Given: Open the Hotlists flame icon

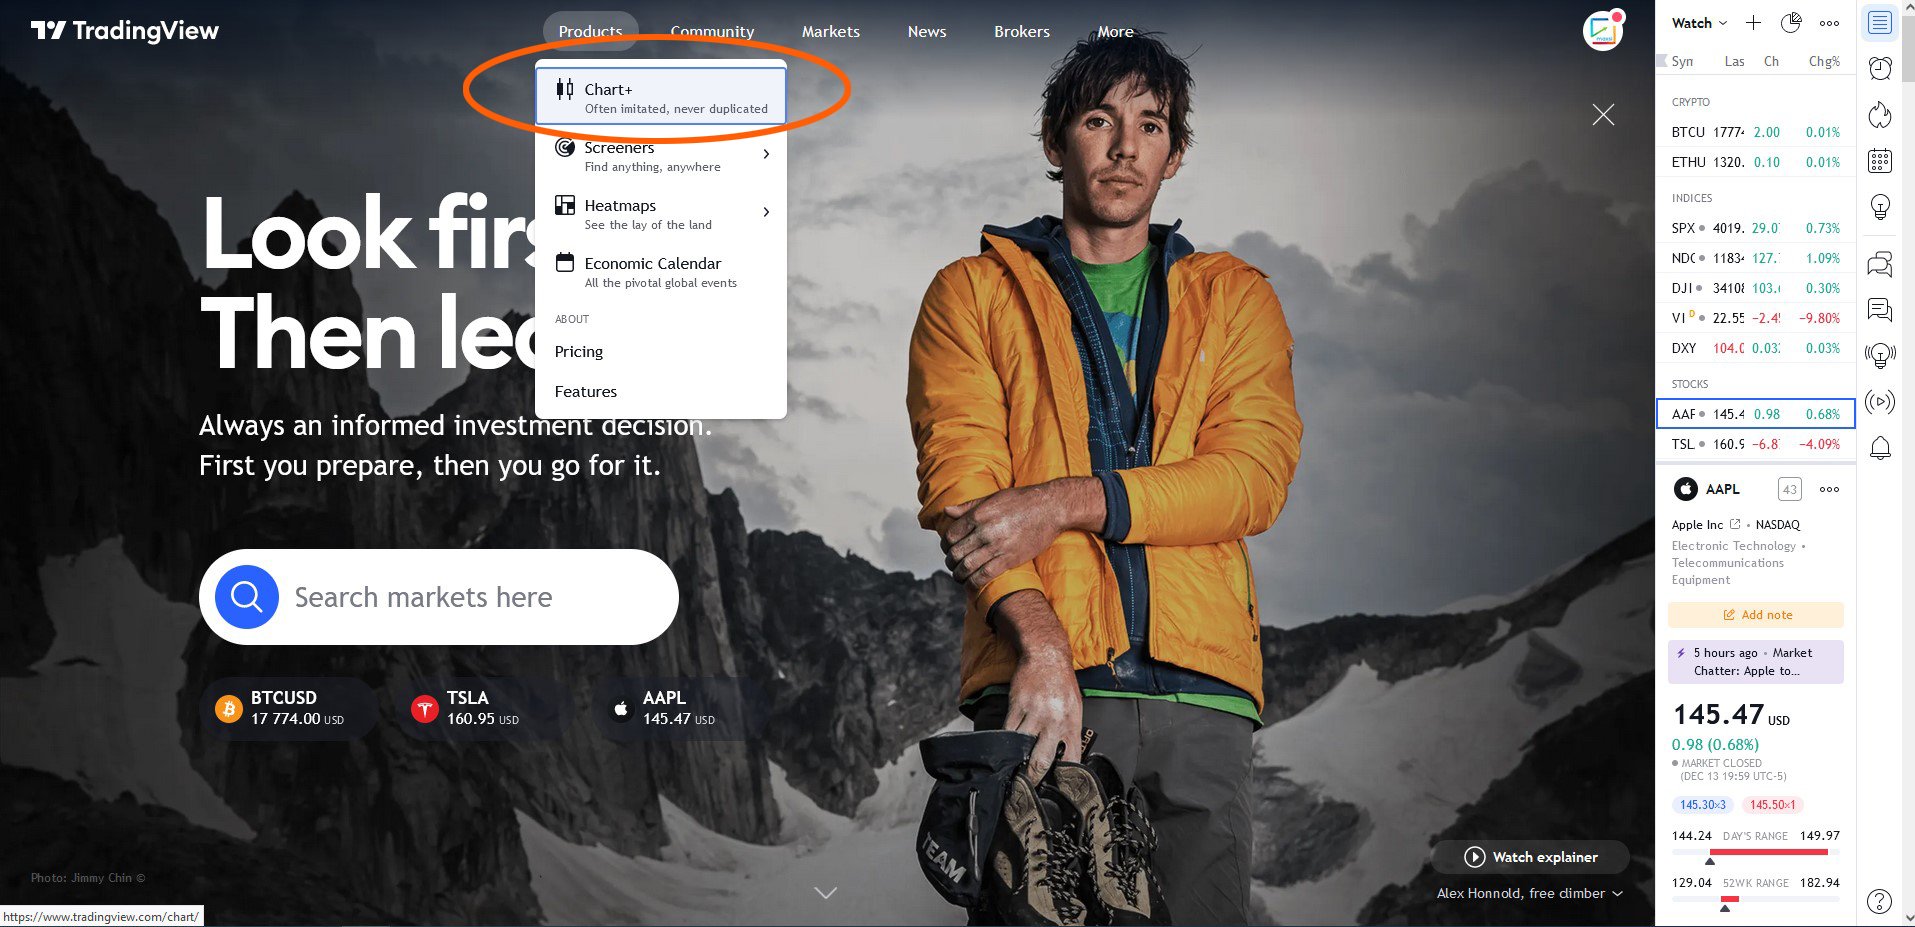Looking at the screenshot, I should 1880,115.
